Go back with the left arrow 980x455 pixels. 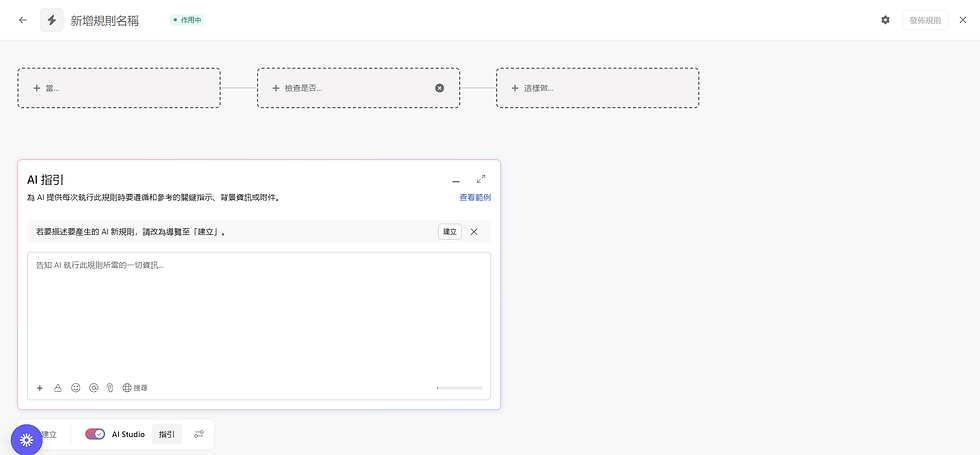(22, 20)
